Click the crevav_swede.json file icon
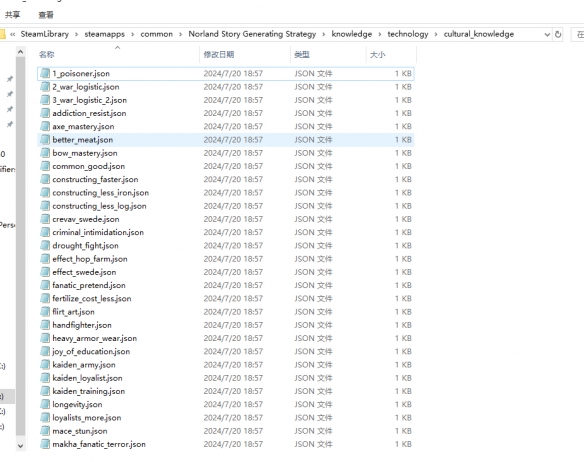Viewport: 584px width, 462px height. tap(45, 219)
